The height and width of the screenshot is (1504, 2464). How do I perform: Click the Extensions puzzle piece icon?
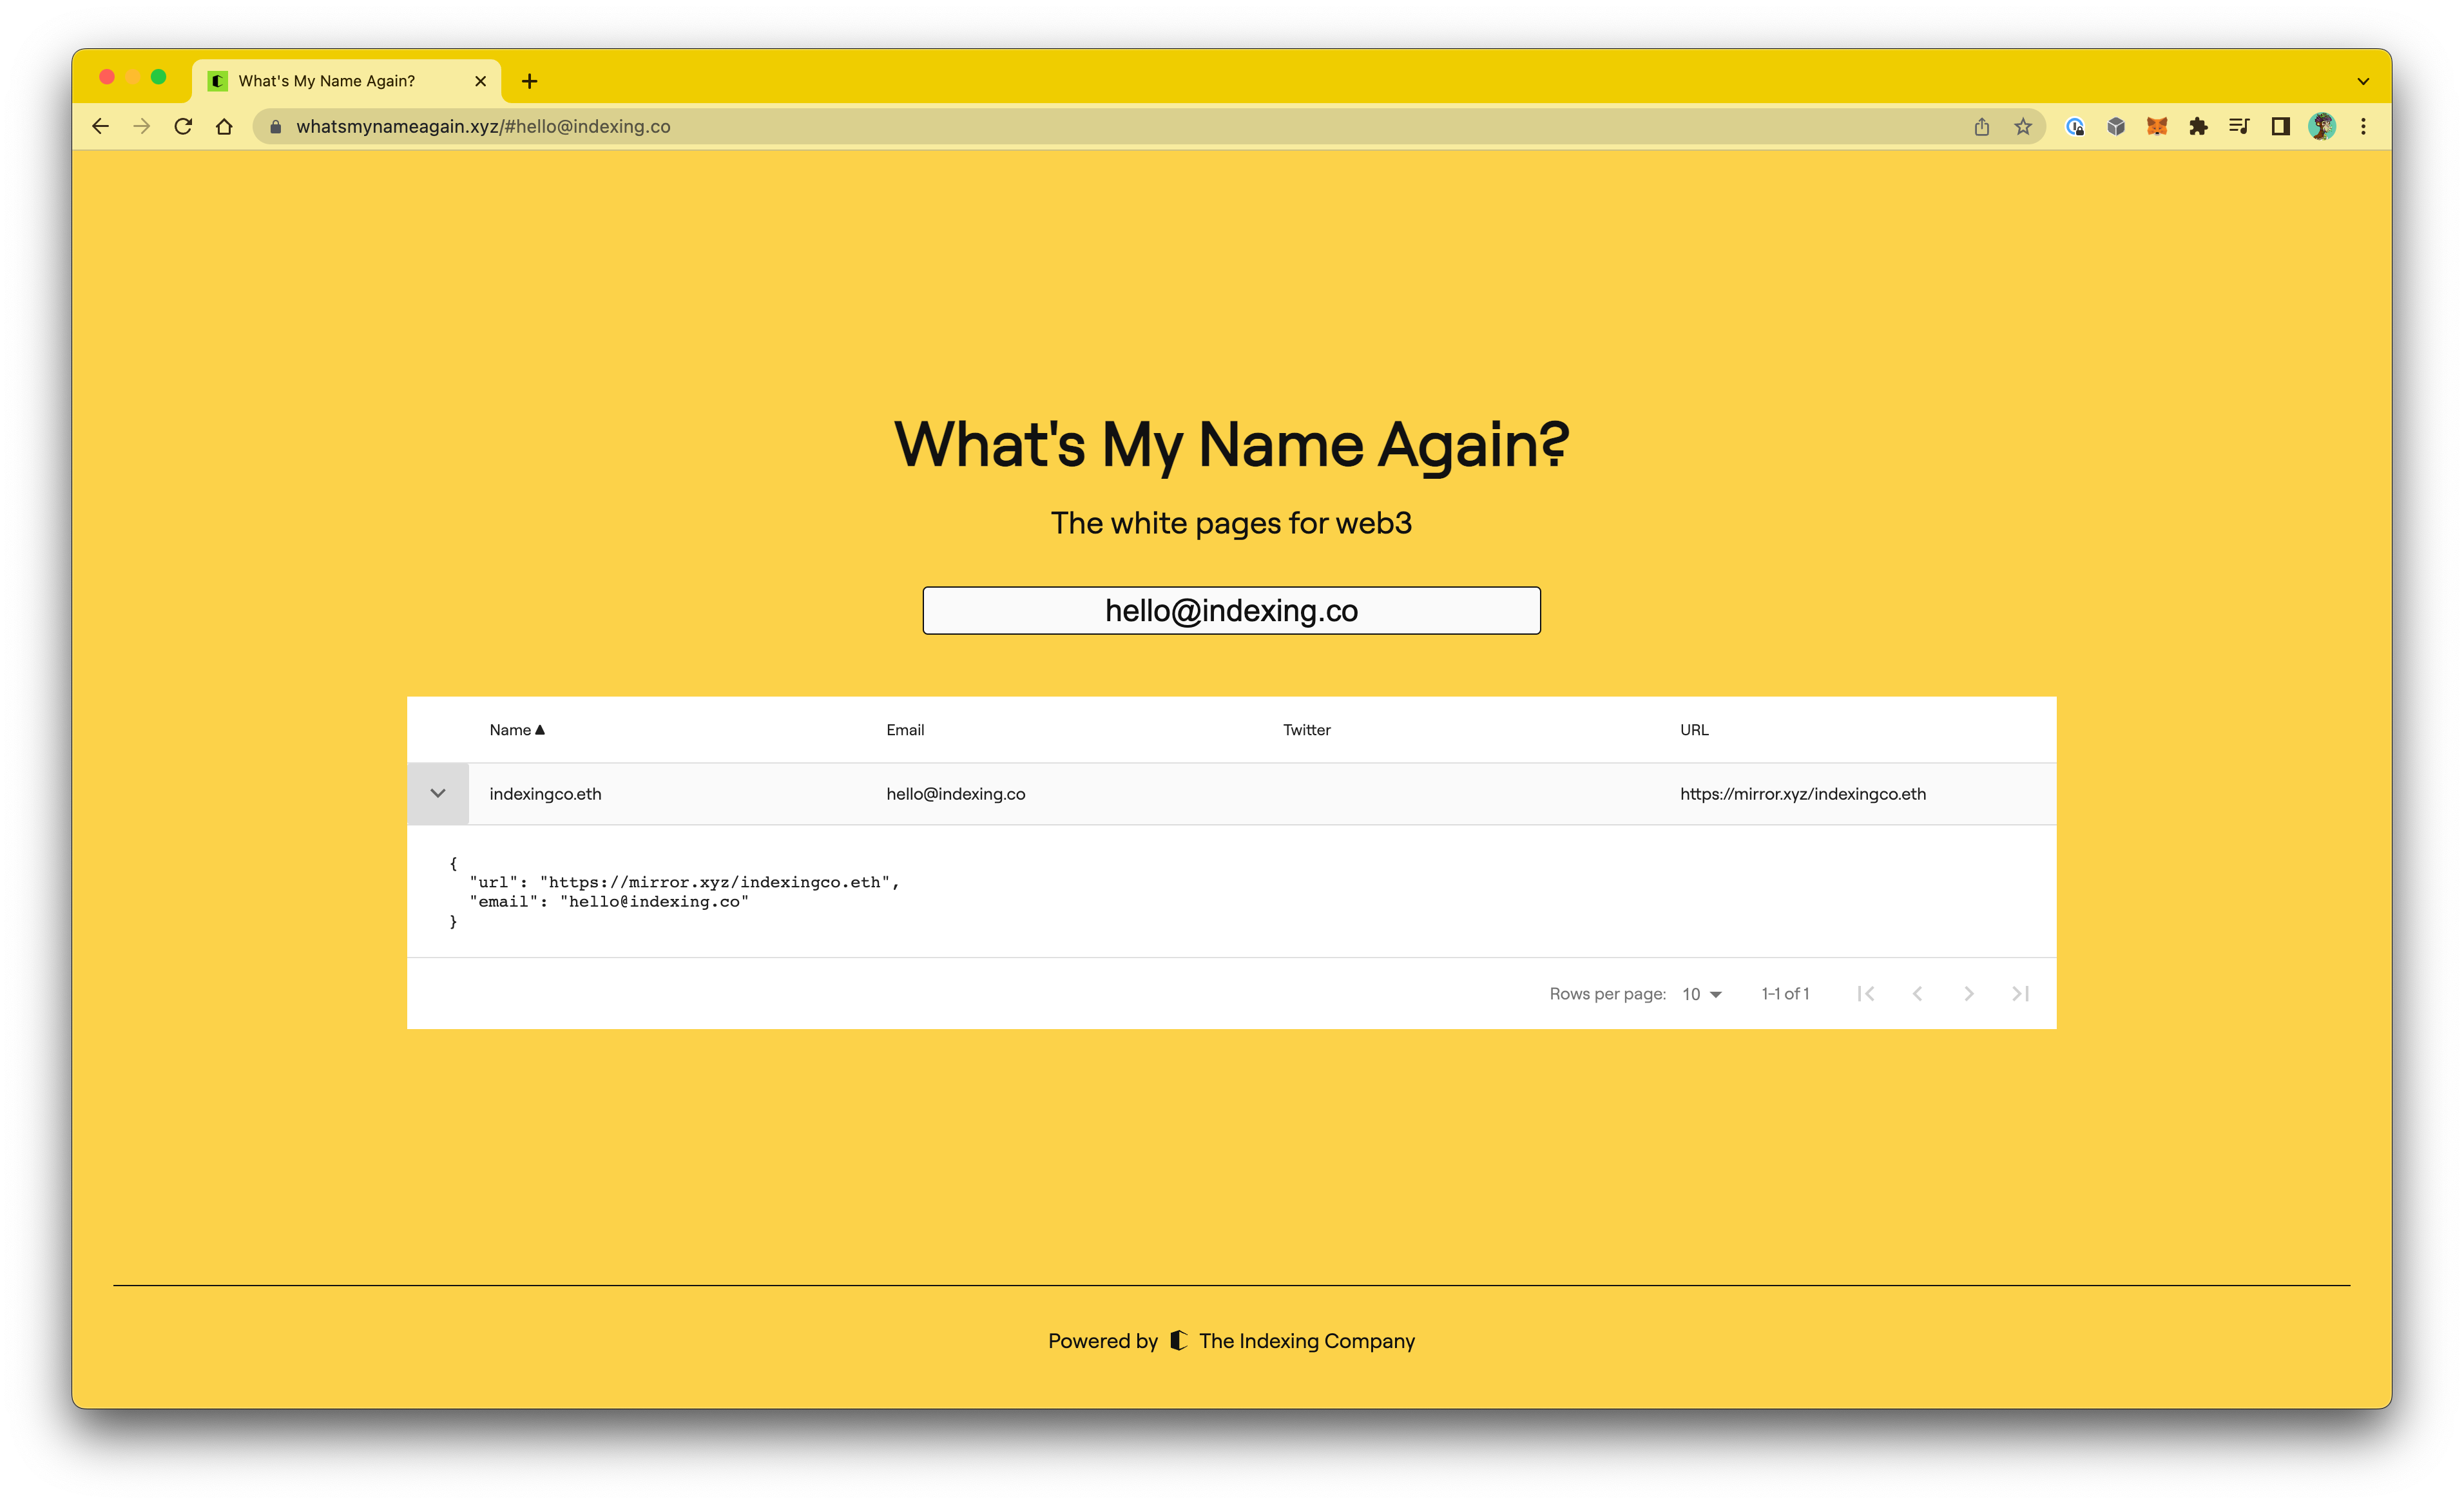tap(2199, 126)
